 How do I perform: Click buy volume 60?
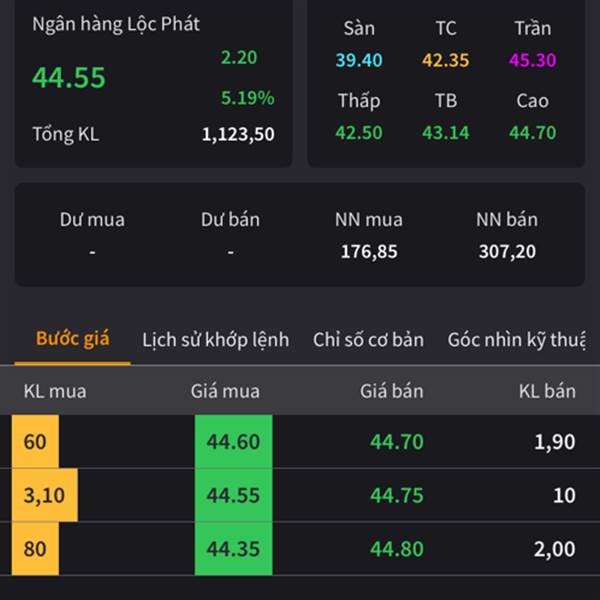(x=35, y=442)
